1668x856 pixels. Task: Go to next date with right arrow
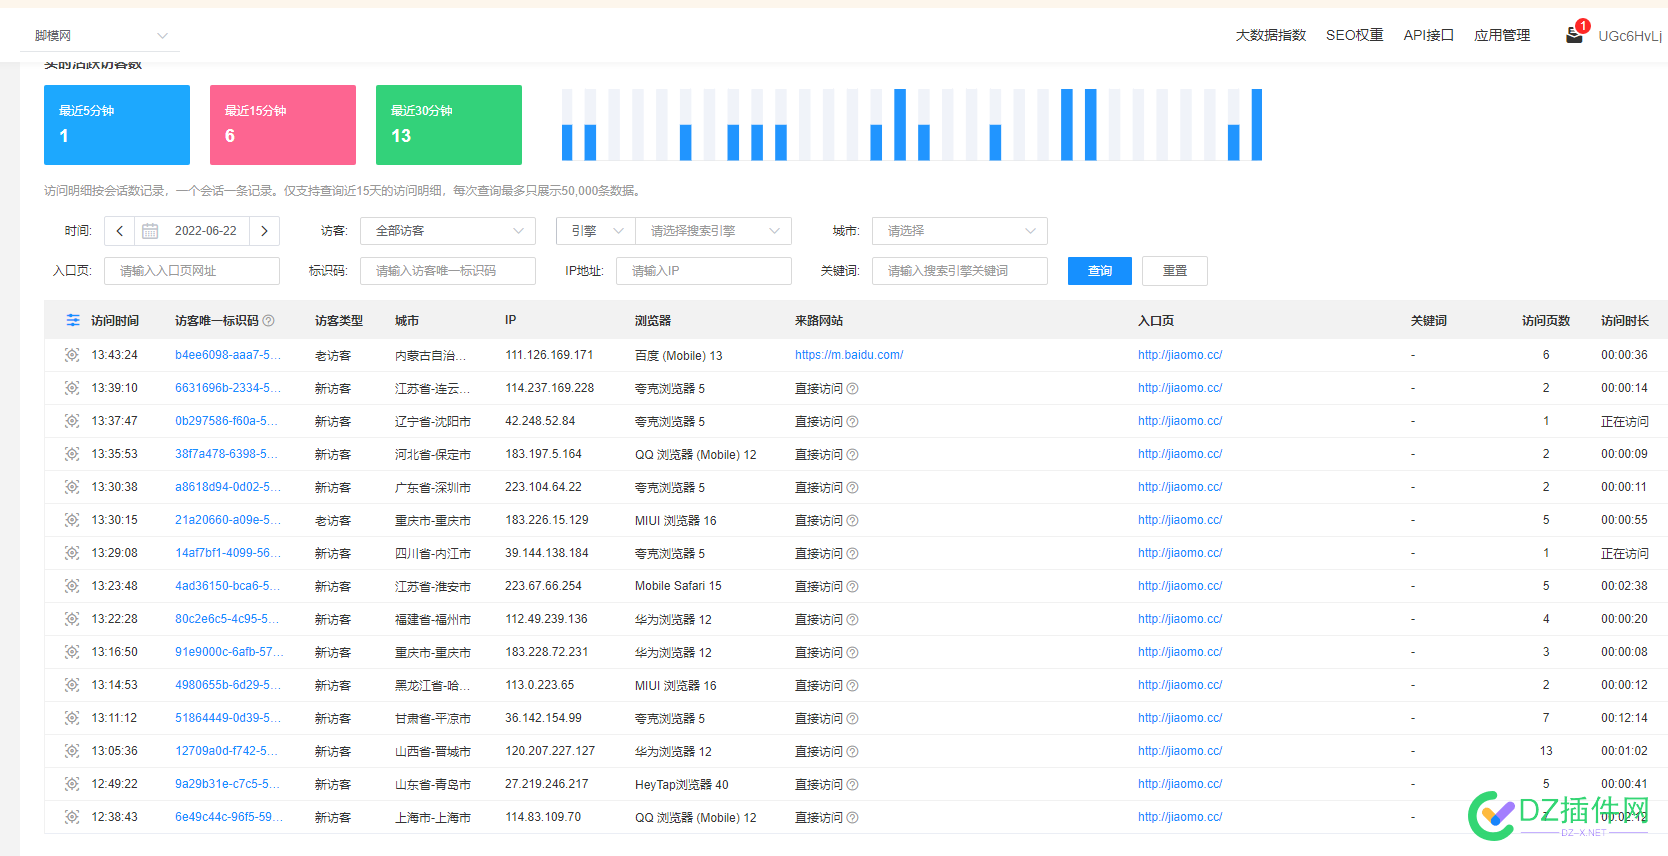click(x=264, y=231)
